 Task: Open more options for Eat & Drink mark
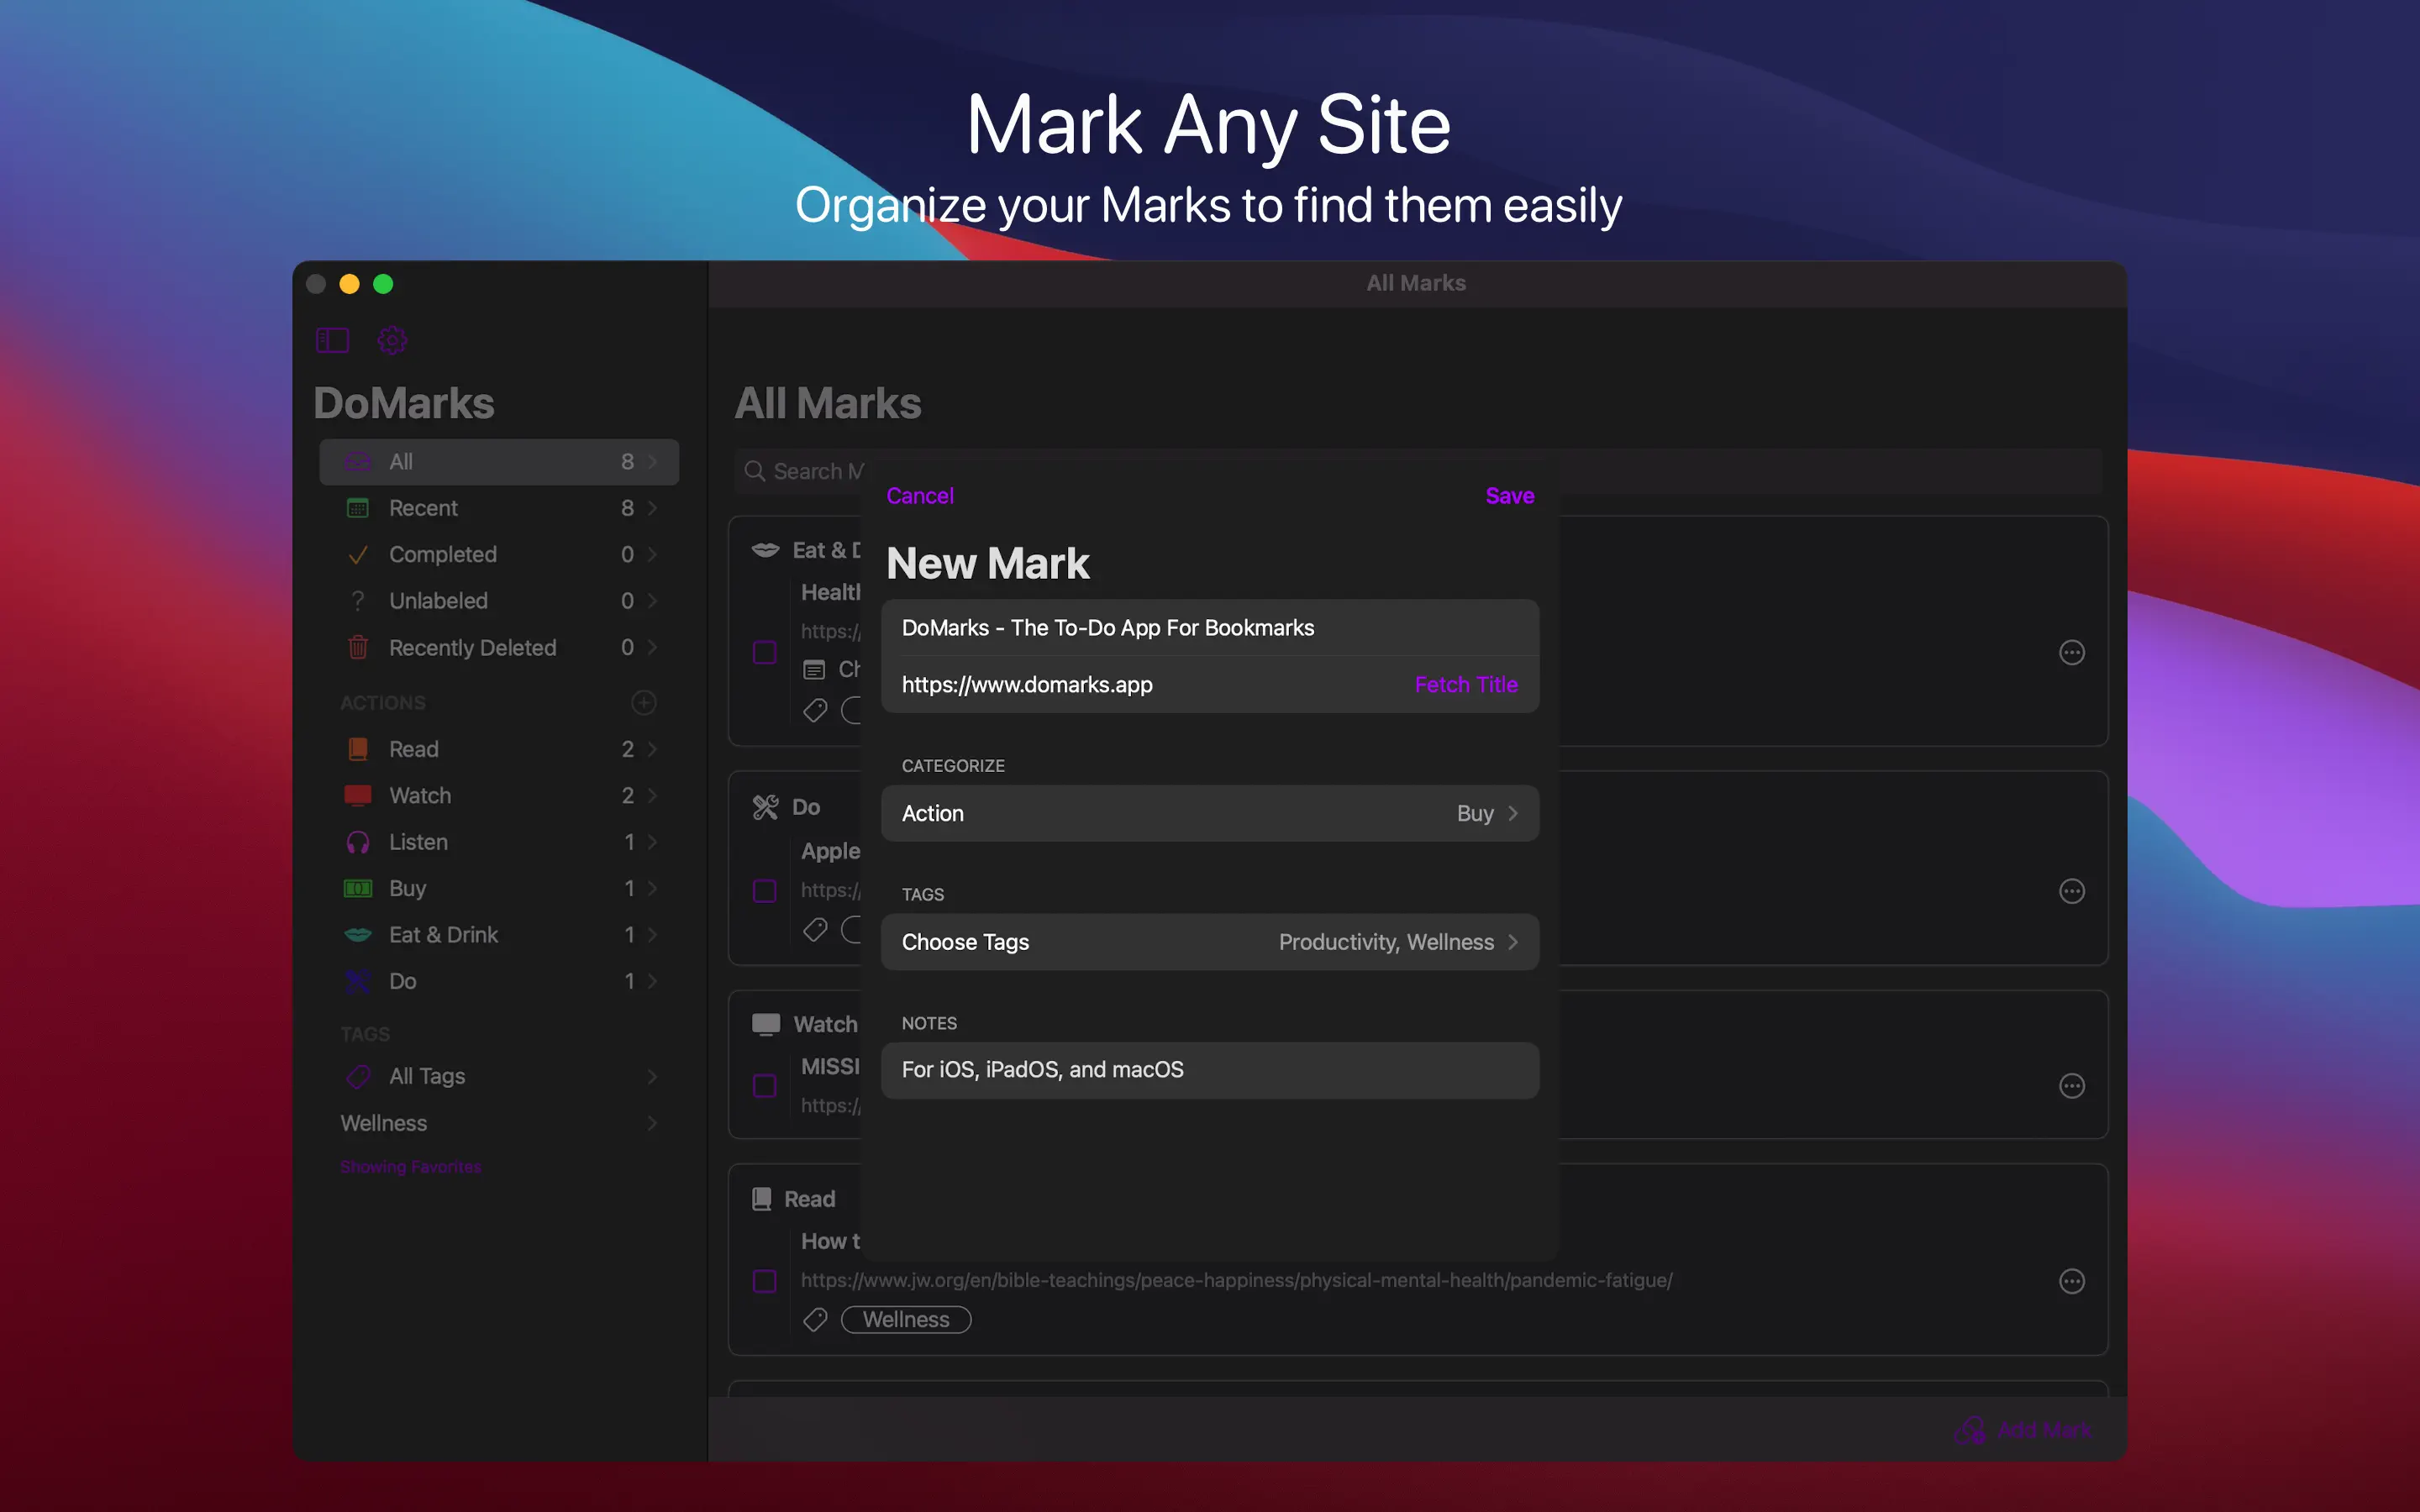click(2071, 652)
